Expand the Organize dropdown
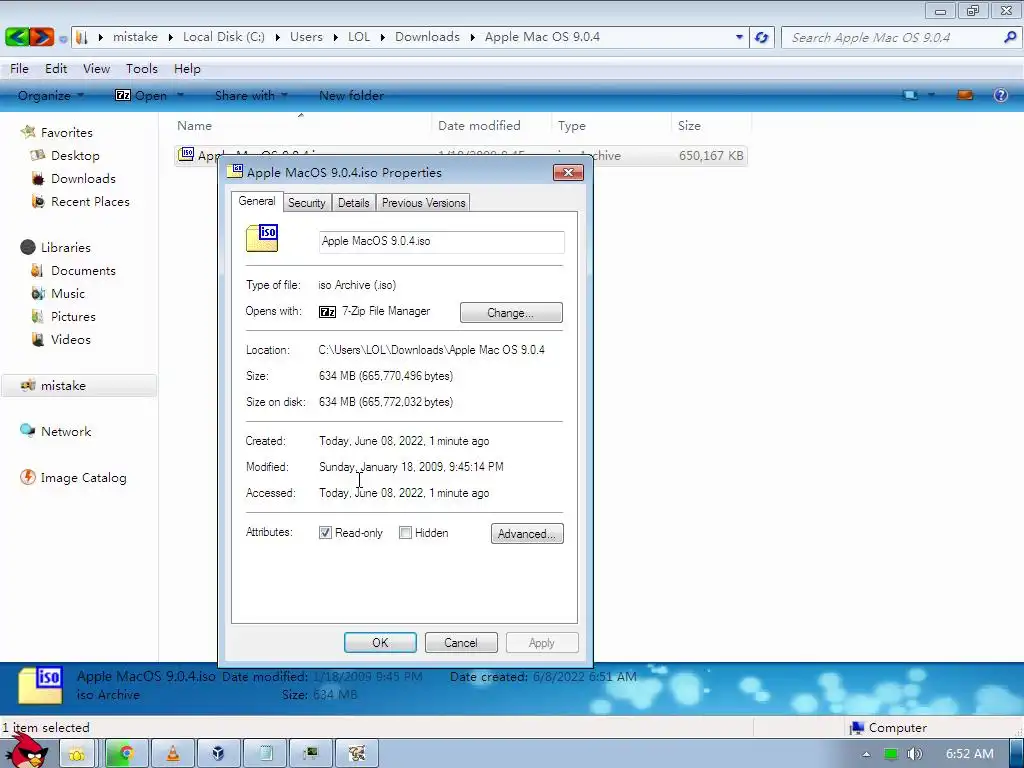 (x=51, y=95)
